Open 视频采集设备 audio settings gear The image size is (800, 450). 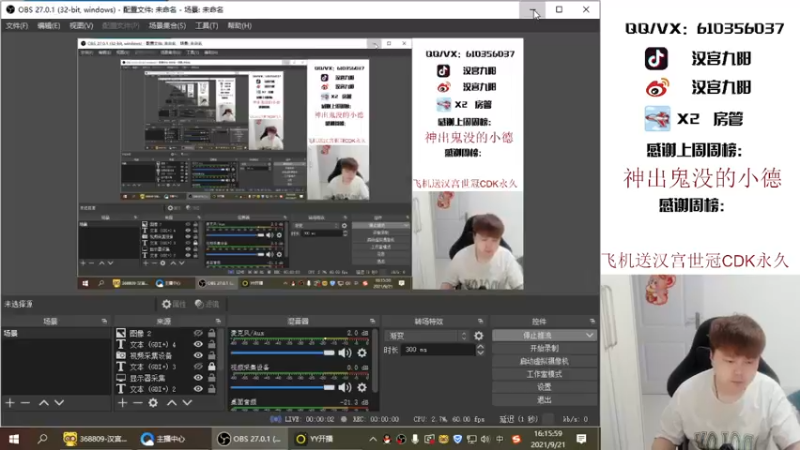[x=362, y=387]
